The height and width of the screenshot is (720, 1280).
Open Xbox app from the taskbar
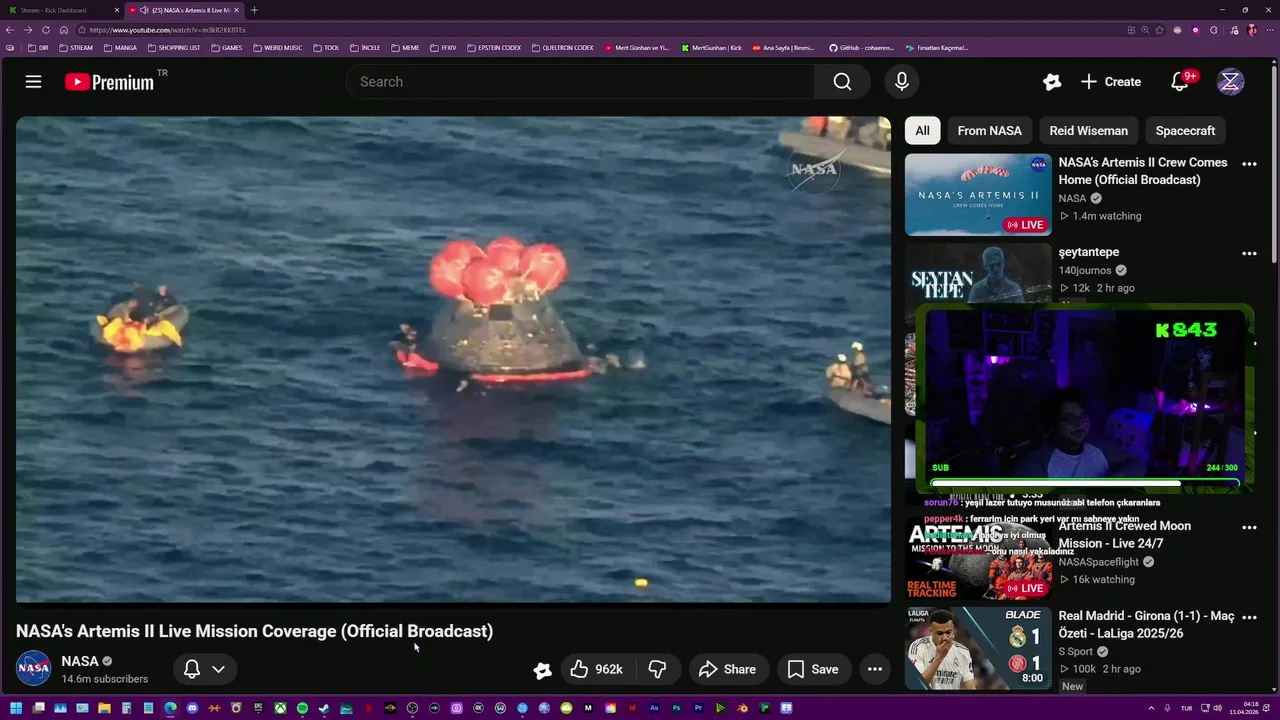[x=281, y=708]
